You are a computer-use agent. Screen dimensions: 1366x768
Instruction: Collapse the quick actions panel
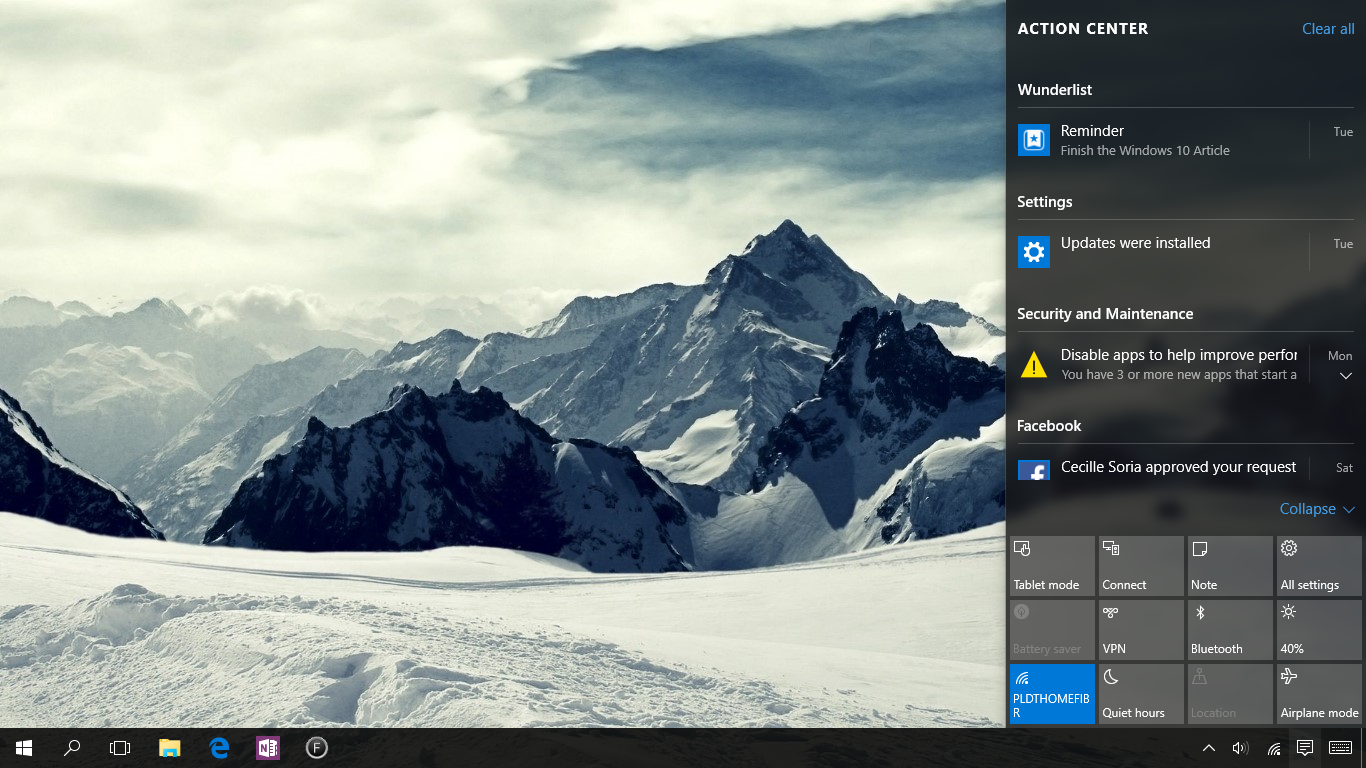[x=1317, y=509]
